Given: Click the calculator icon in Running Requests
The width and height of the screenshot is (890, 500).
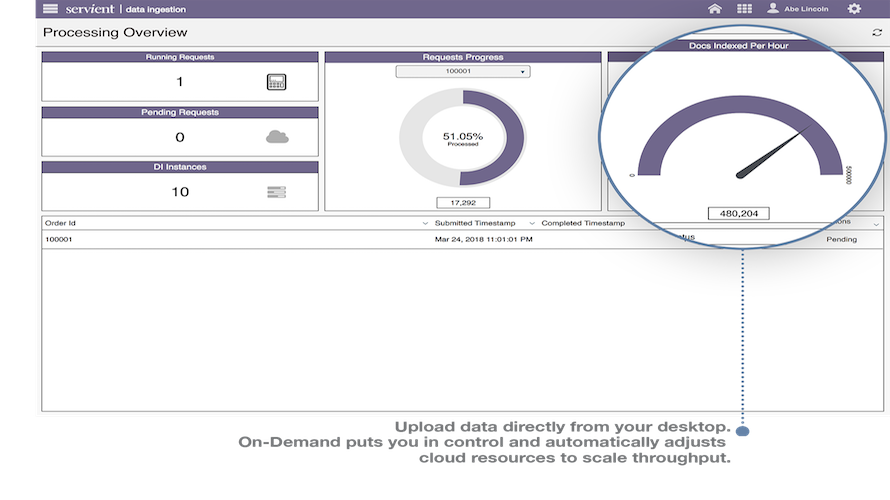Looking at the screenshot, I should [x=276, y=82].
